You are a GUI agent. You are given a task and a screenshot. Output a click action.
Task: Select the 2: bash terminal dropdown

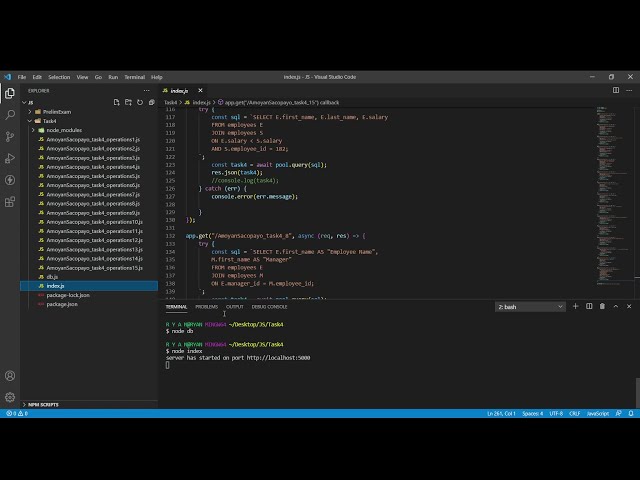[x=530, y=307]
